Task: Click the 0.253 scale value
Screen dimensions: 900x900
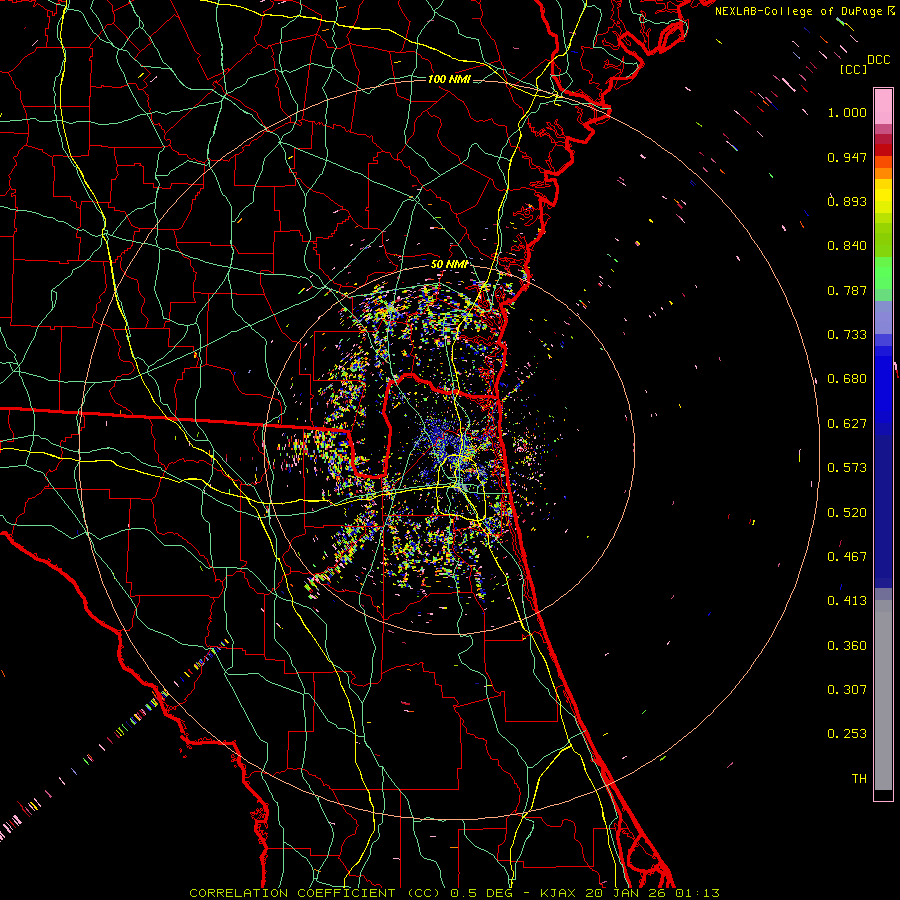Action: click(x=847, y=734)
